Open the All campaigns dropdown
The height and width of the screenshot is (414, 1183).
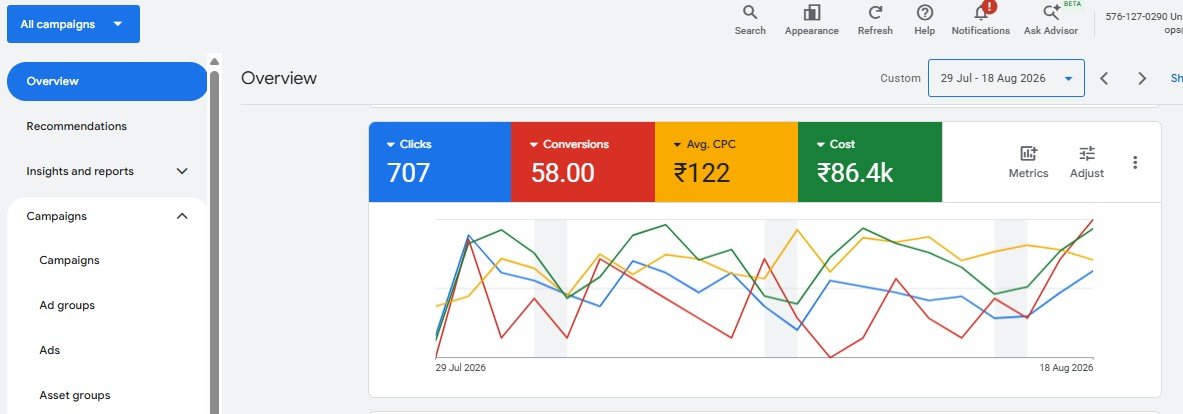click(73, 24)
